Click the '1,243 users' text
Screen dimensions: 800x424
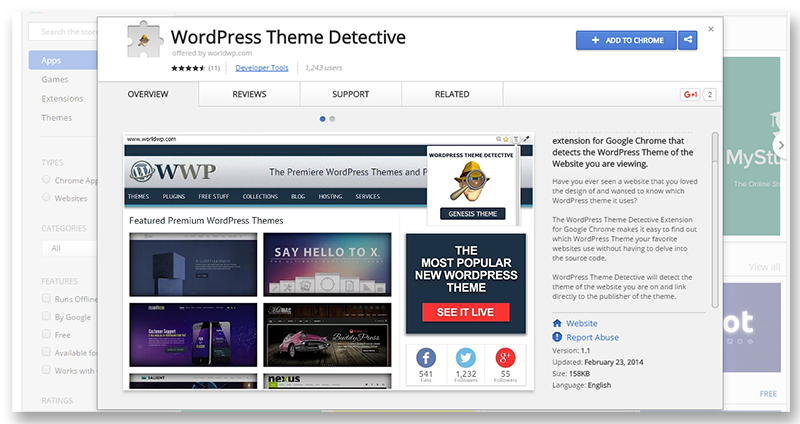coord(323,68)
